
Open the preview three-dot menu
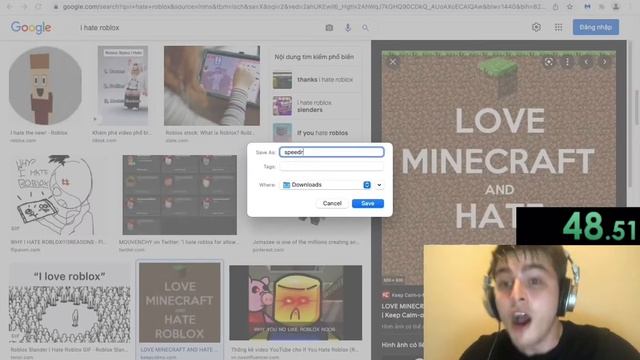(567, 62)
